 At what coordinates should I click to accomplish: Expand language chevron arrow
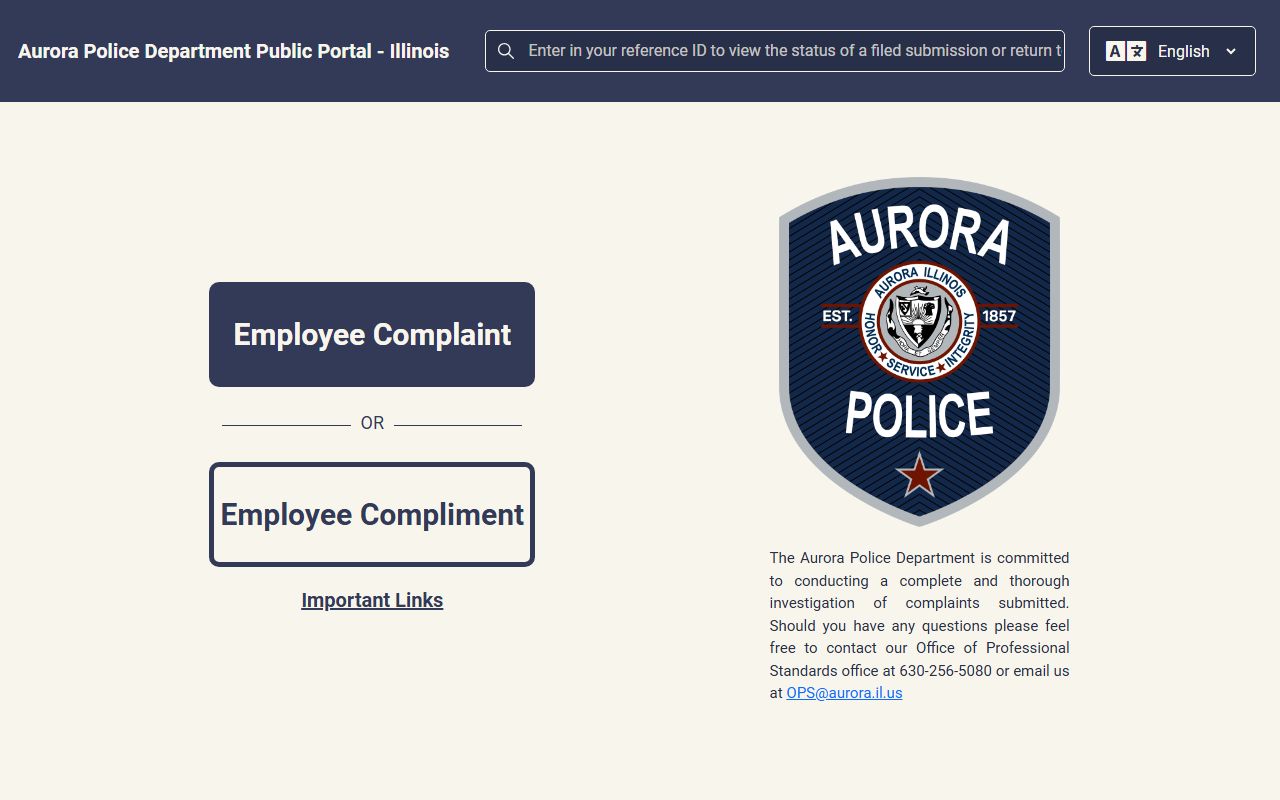pyautogui.click(x=1231, y=51)
